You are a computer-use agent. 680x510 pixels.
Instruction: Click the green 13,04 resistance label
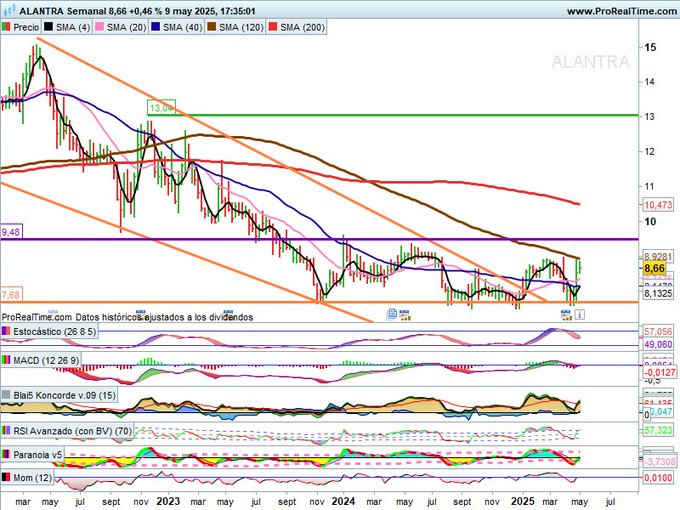coord(161,108)
